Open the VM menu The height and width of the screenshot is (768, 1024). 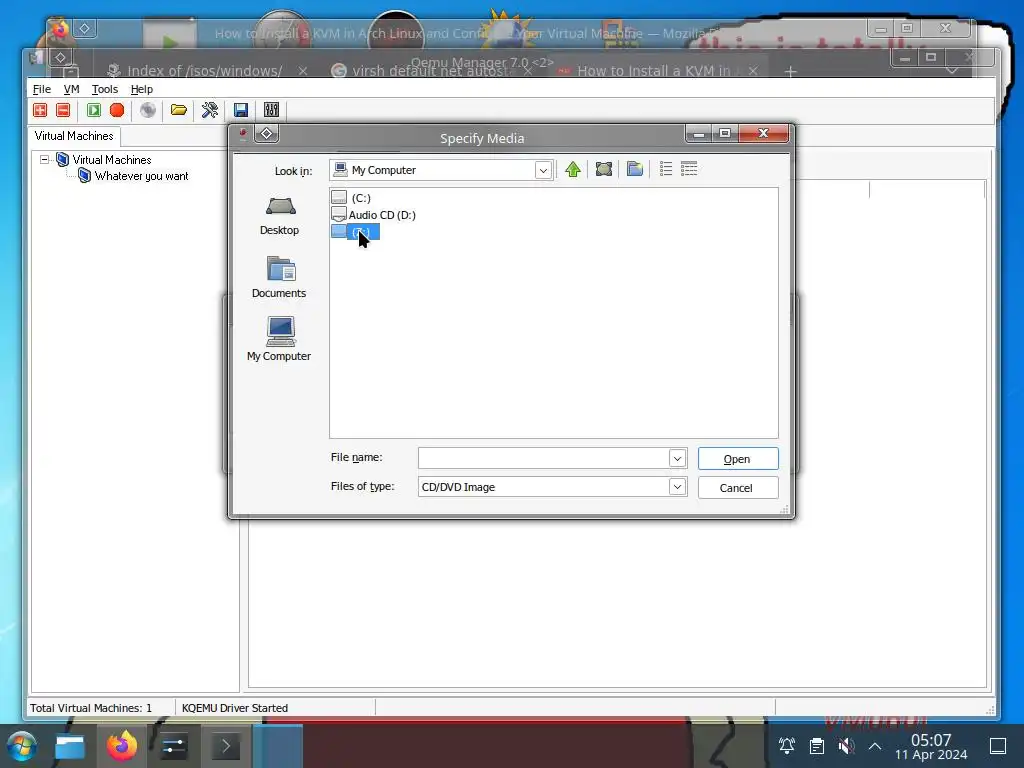(x=71, y=89)
